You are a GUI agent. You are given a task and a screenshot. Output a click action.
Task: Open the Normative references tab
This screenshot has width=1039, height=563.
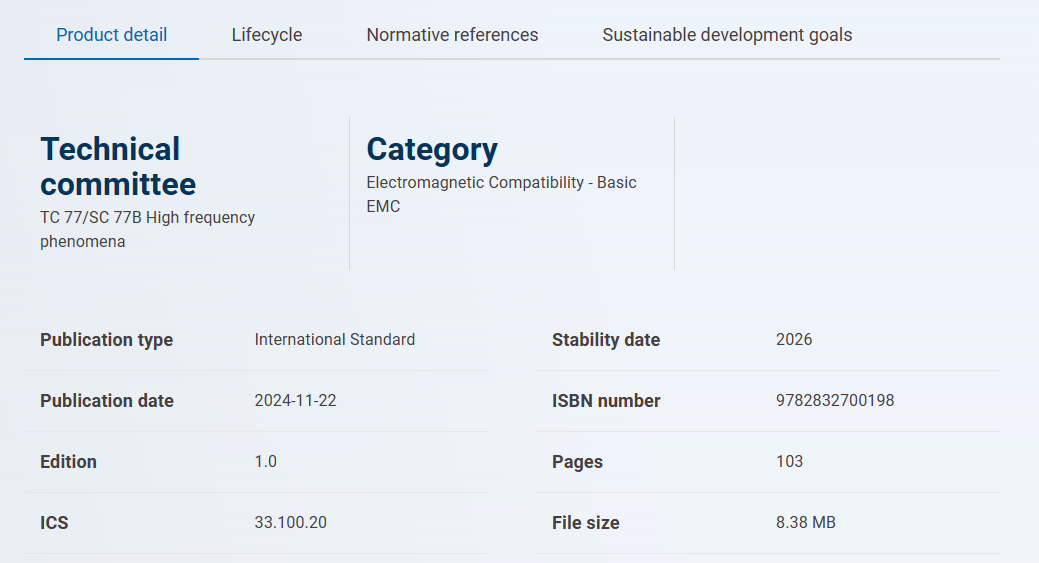click(x=452, y=35)
